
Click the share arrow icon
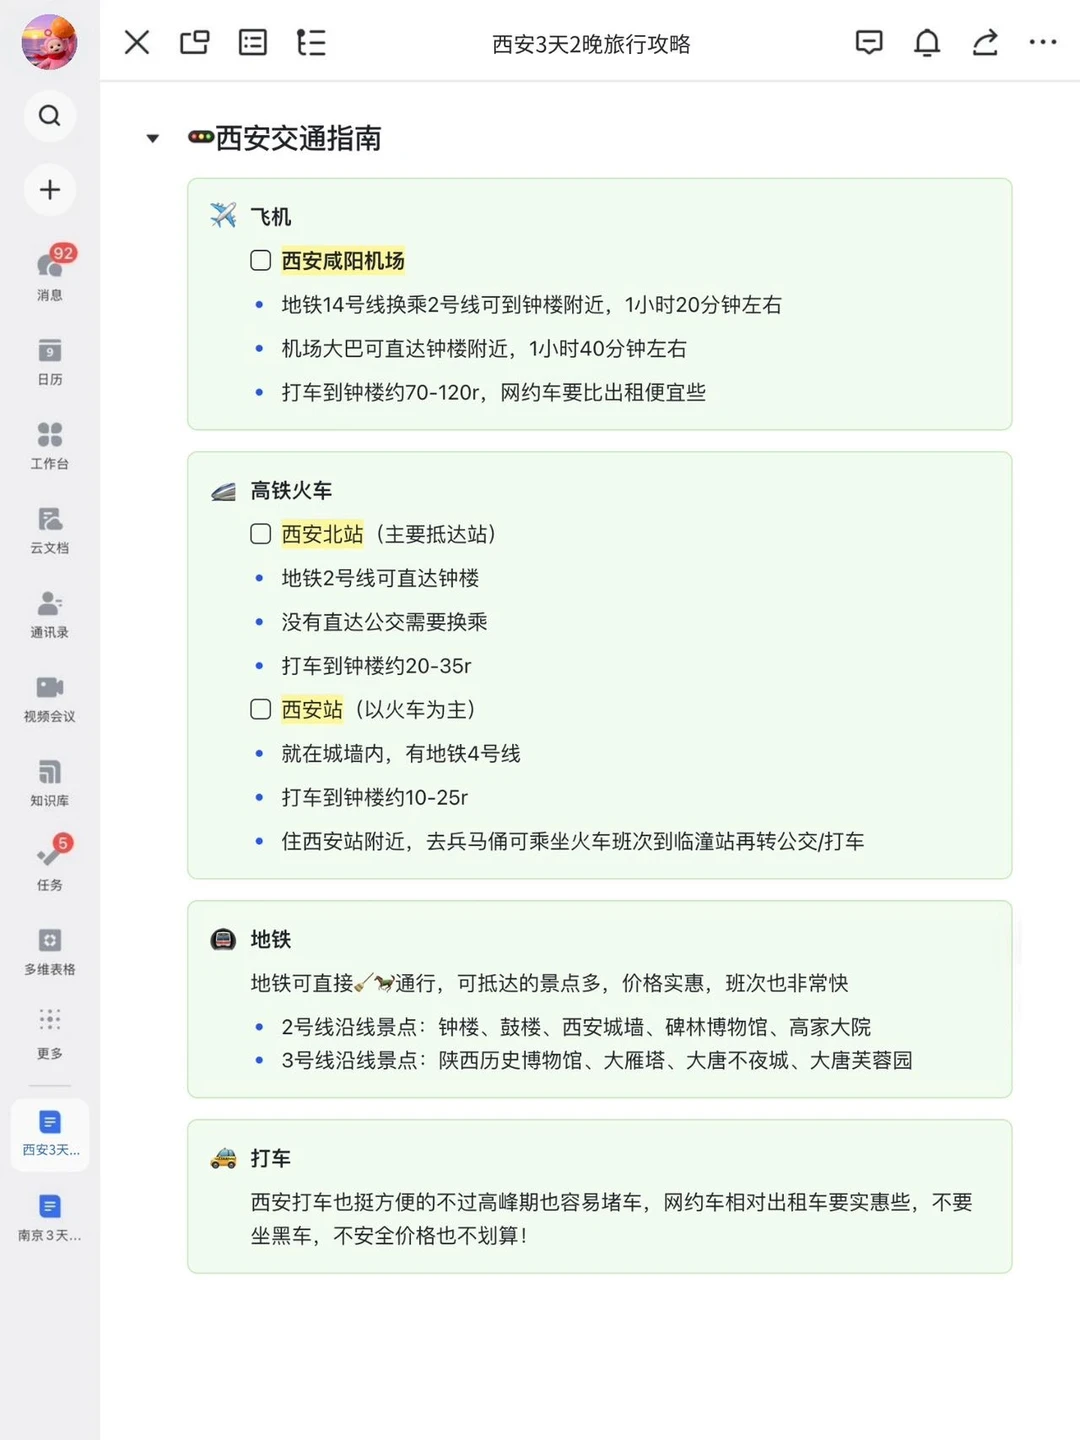click(985, 42)
